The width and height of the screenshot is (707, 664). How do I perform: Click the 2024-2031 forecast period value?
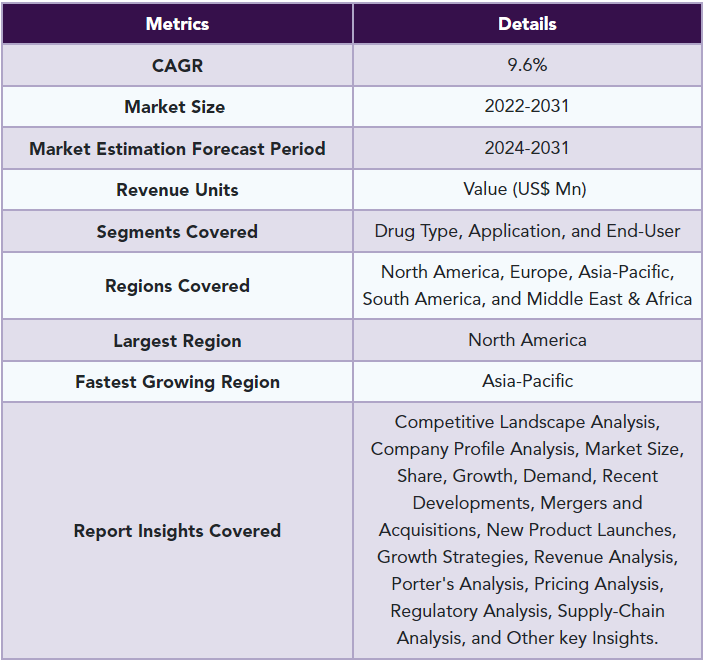(527, 148)
